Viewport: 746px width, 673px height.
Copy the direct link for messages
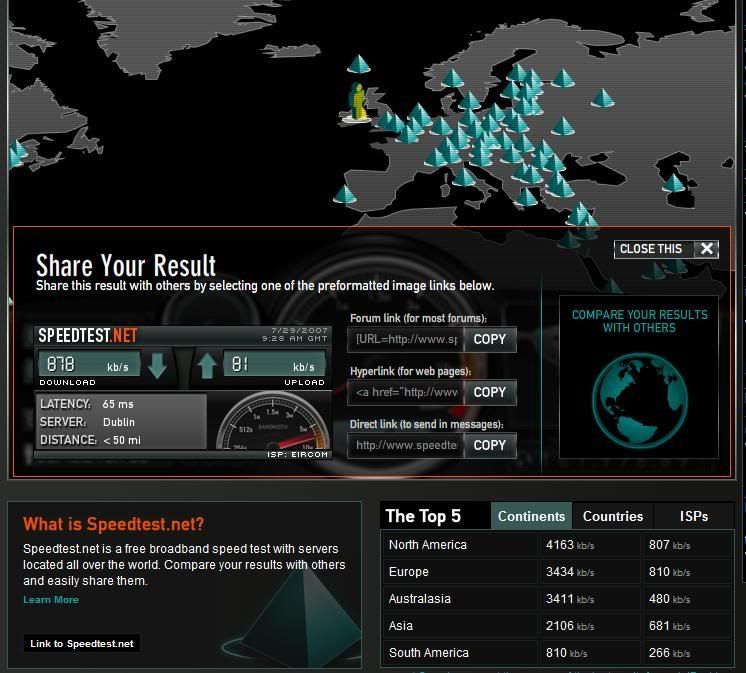pos(489,445)
